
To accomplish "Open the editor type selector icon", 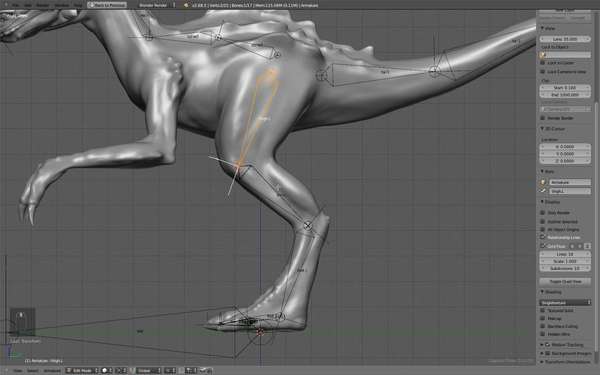I will pos(6,370).
